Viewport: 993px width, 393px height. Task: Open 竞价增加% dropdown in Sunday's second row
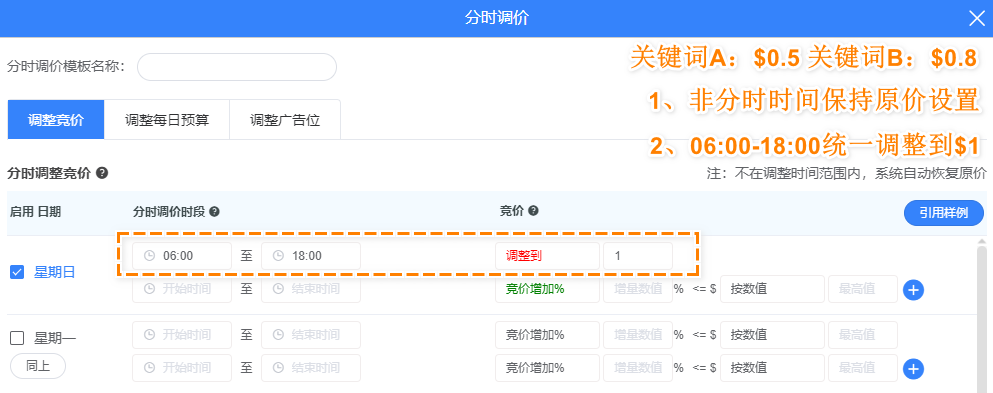(547, 289)
